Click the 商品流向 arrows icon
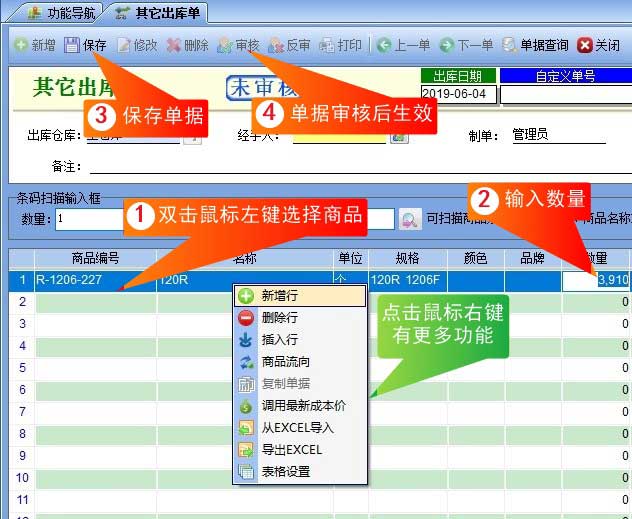The width and height of the screenshot is (632, 519). (x=245, y=362)
